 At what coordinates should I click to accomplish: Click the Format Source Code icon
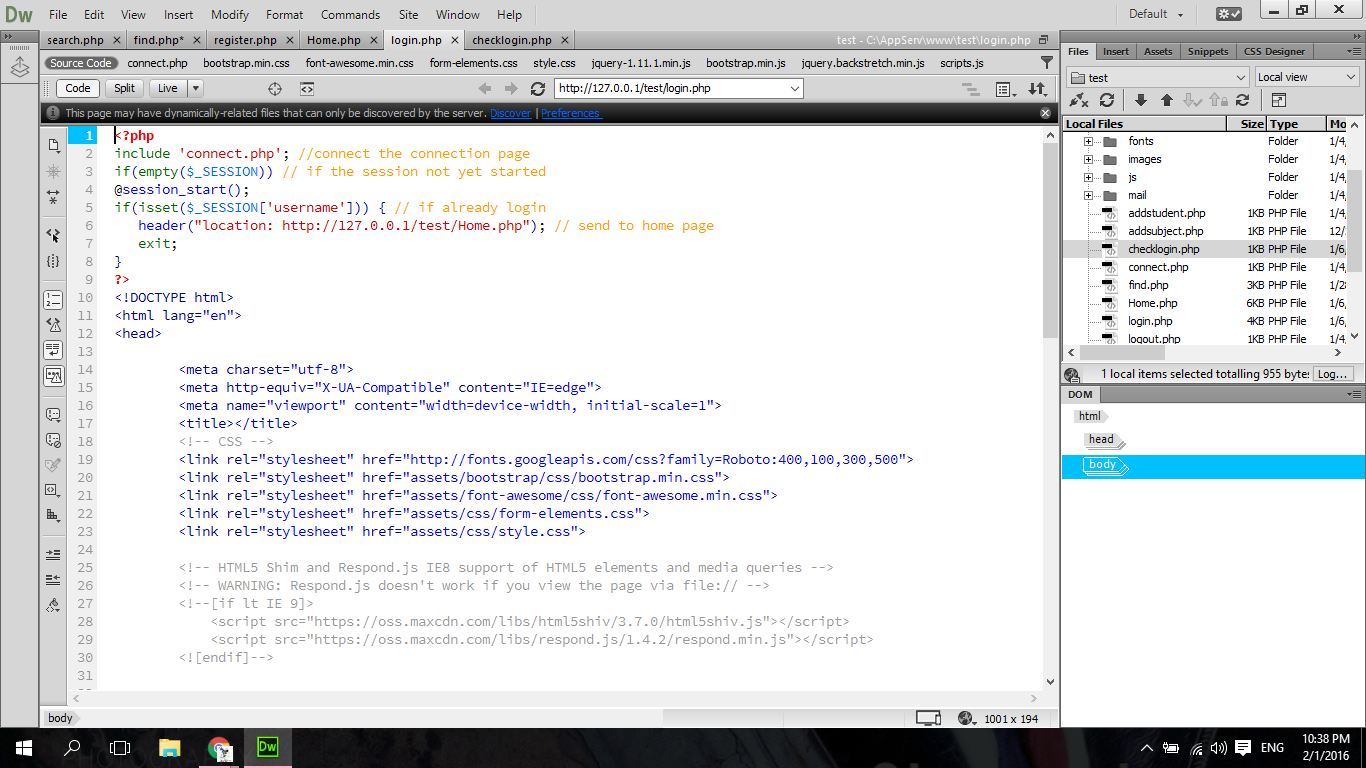pyautogui.click(x=53, y=605)
